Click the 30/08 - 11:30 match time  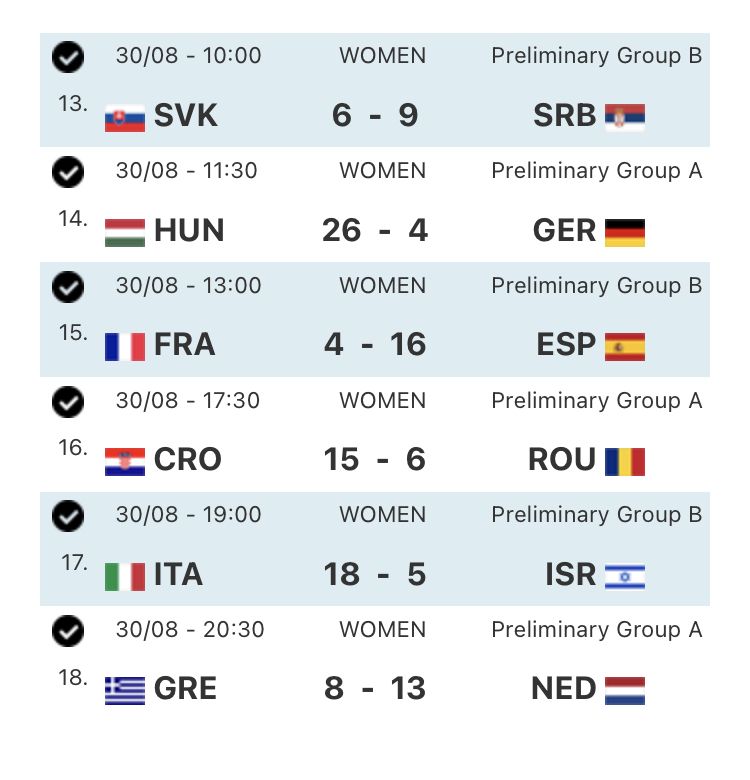(187, 171)
